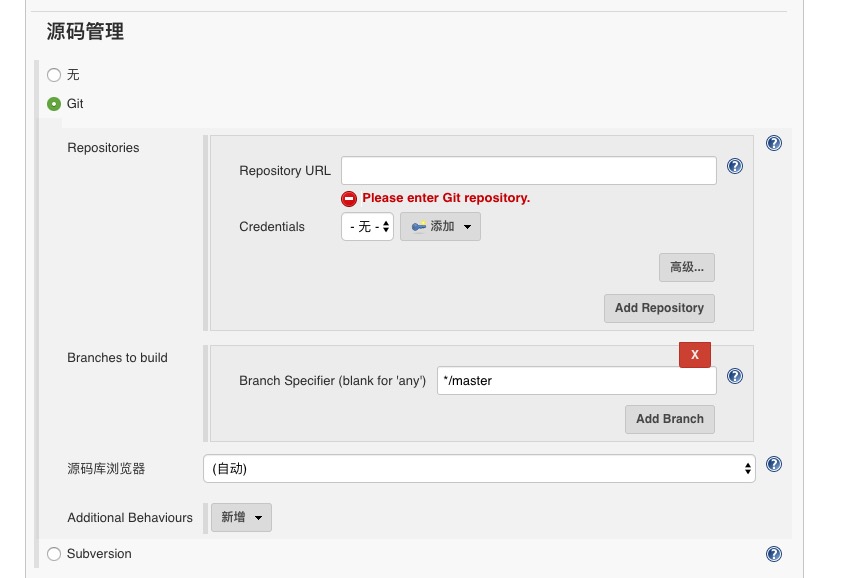Image resolution: width=850 pixels, height=578 pixels.
Task: Select the Subversion radio button
Action: tap(54, 554)
